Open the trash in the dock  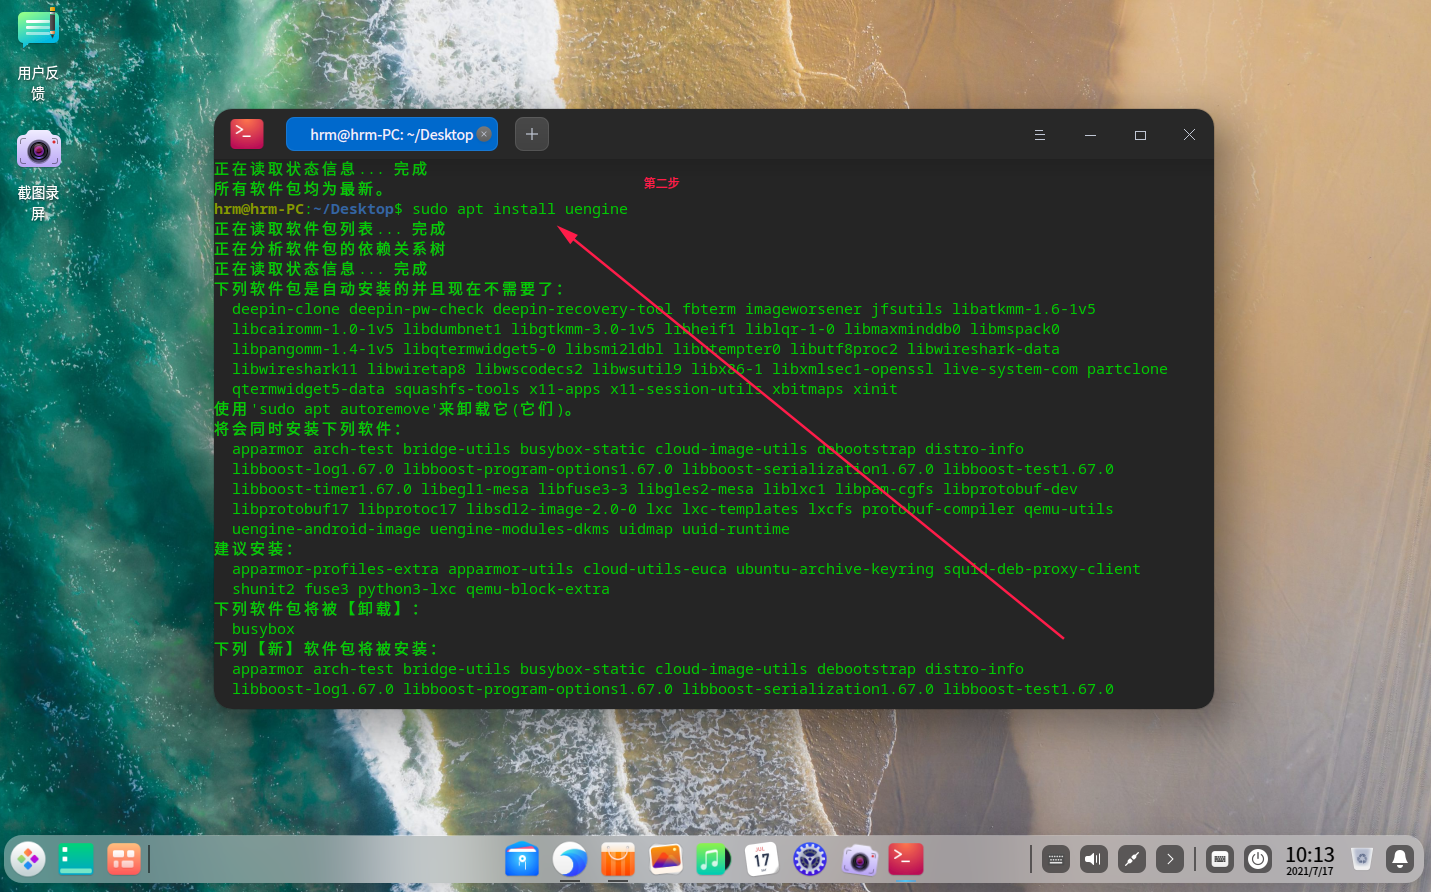click(x=1362, y=859)
